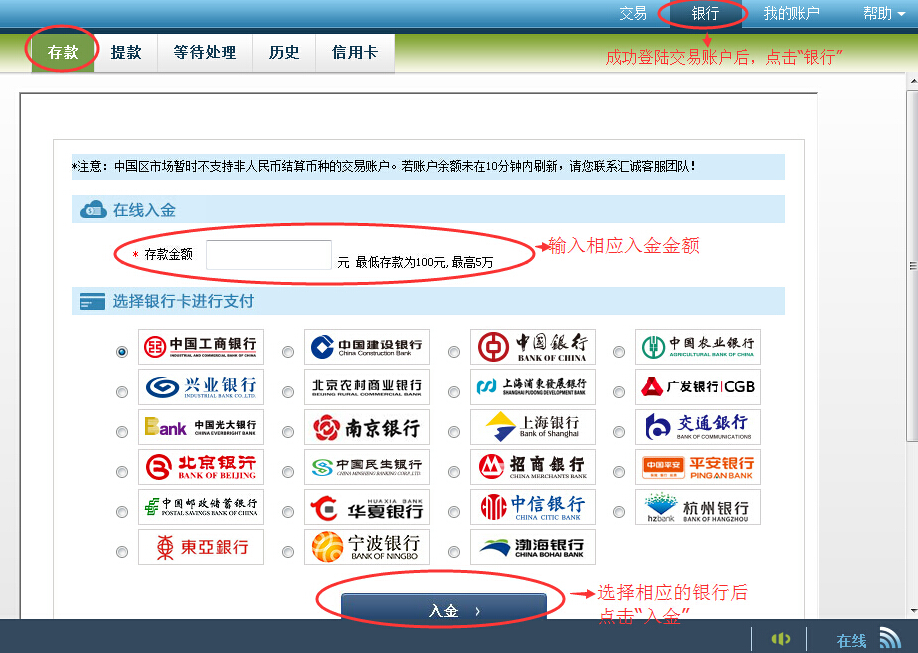Choose the 中国邮政储蓄银行 logo
The height and width of the screenshot is (653, 918).
click(x=201, y=507)
